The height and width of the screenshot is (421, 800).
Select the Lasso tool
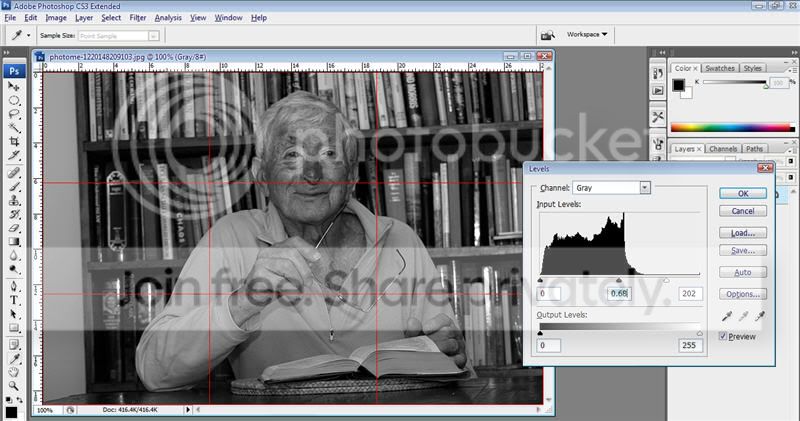click(15, 115)
